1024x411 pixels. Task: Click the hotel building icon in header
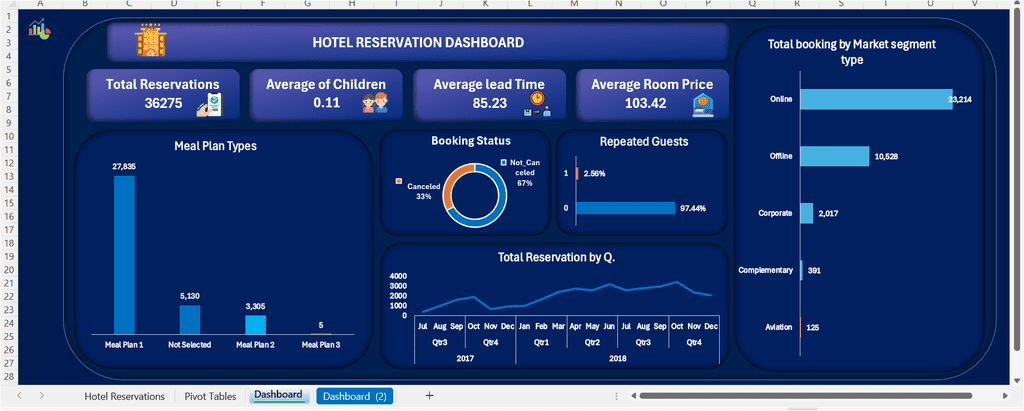(x=151, y=41)
